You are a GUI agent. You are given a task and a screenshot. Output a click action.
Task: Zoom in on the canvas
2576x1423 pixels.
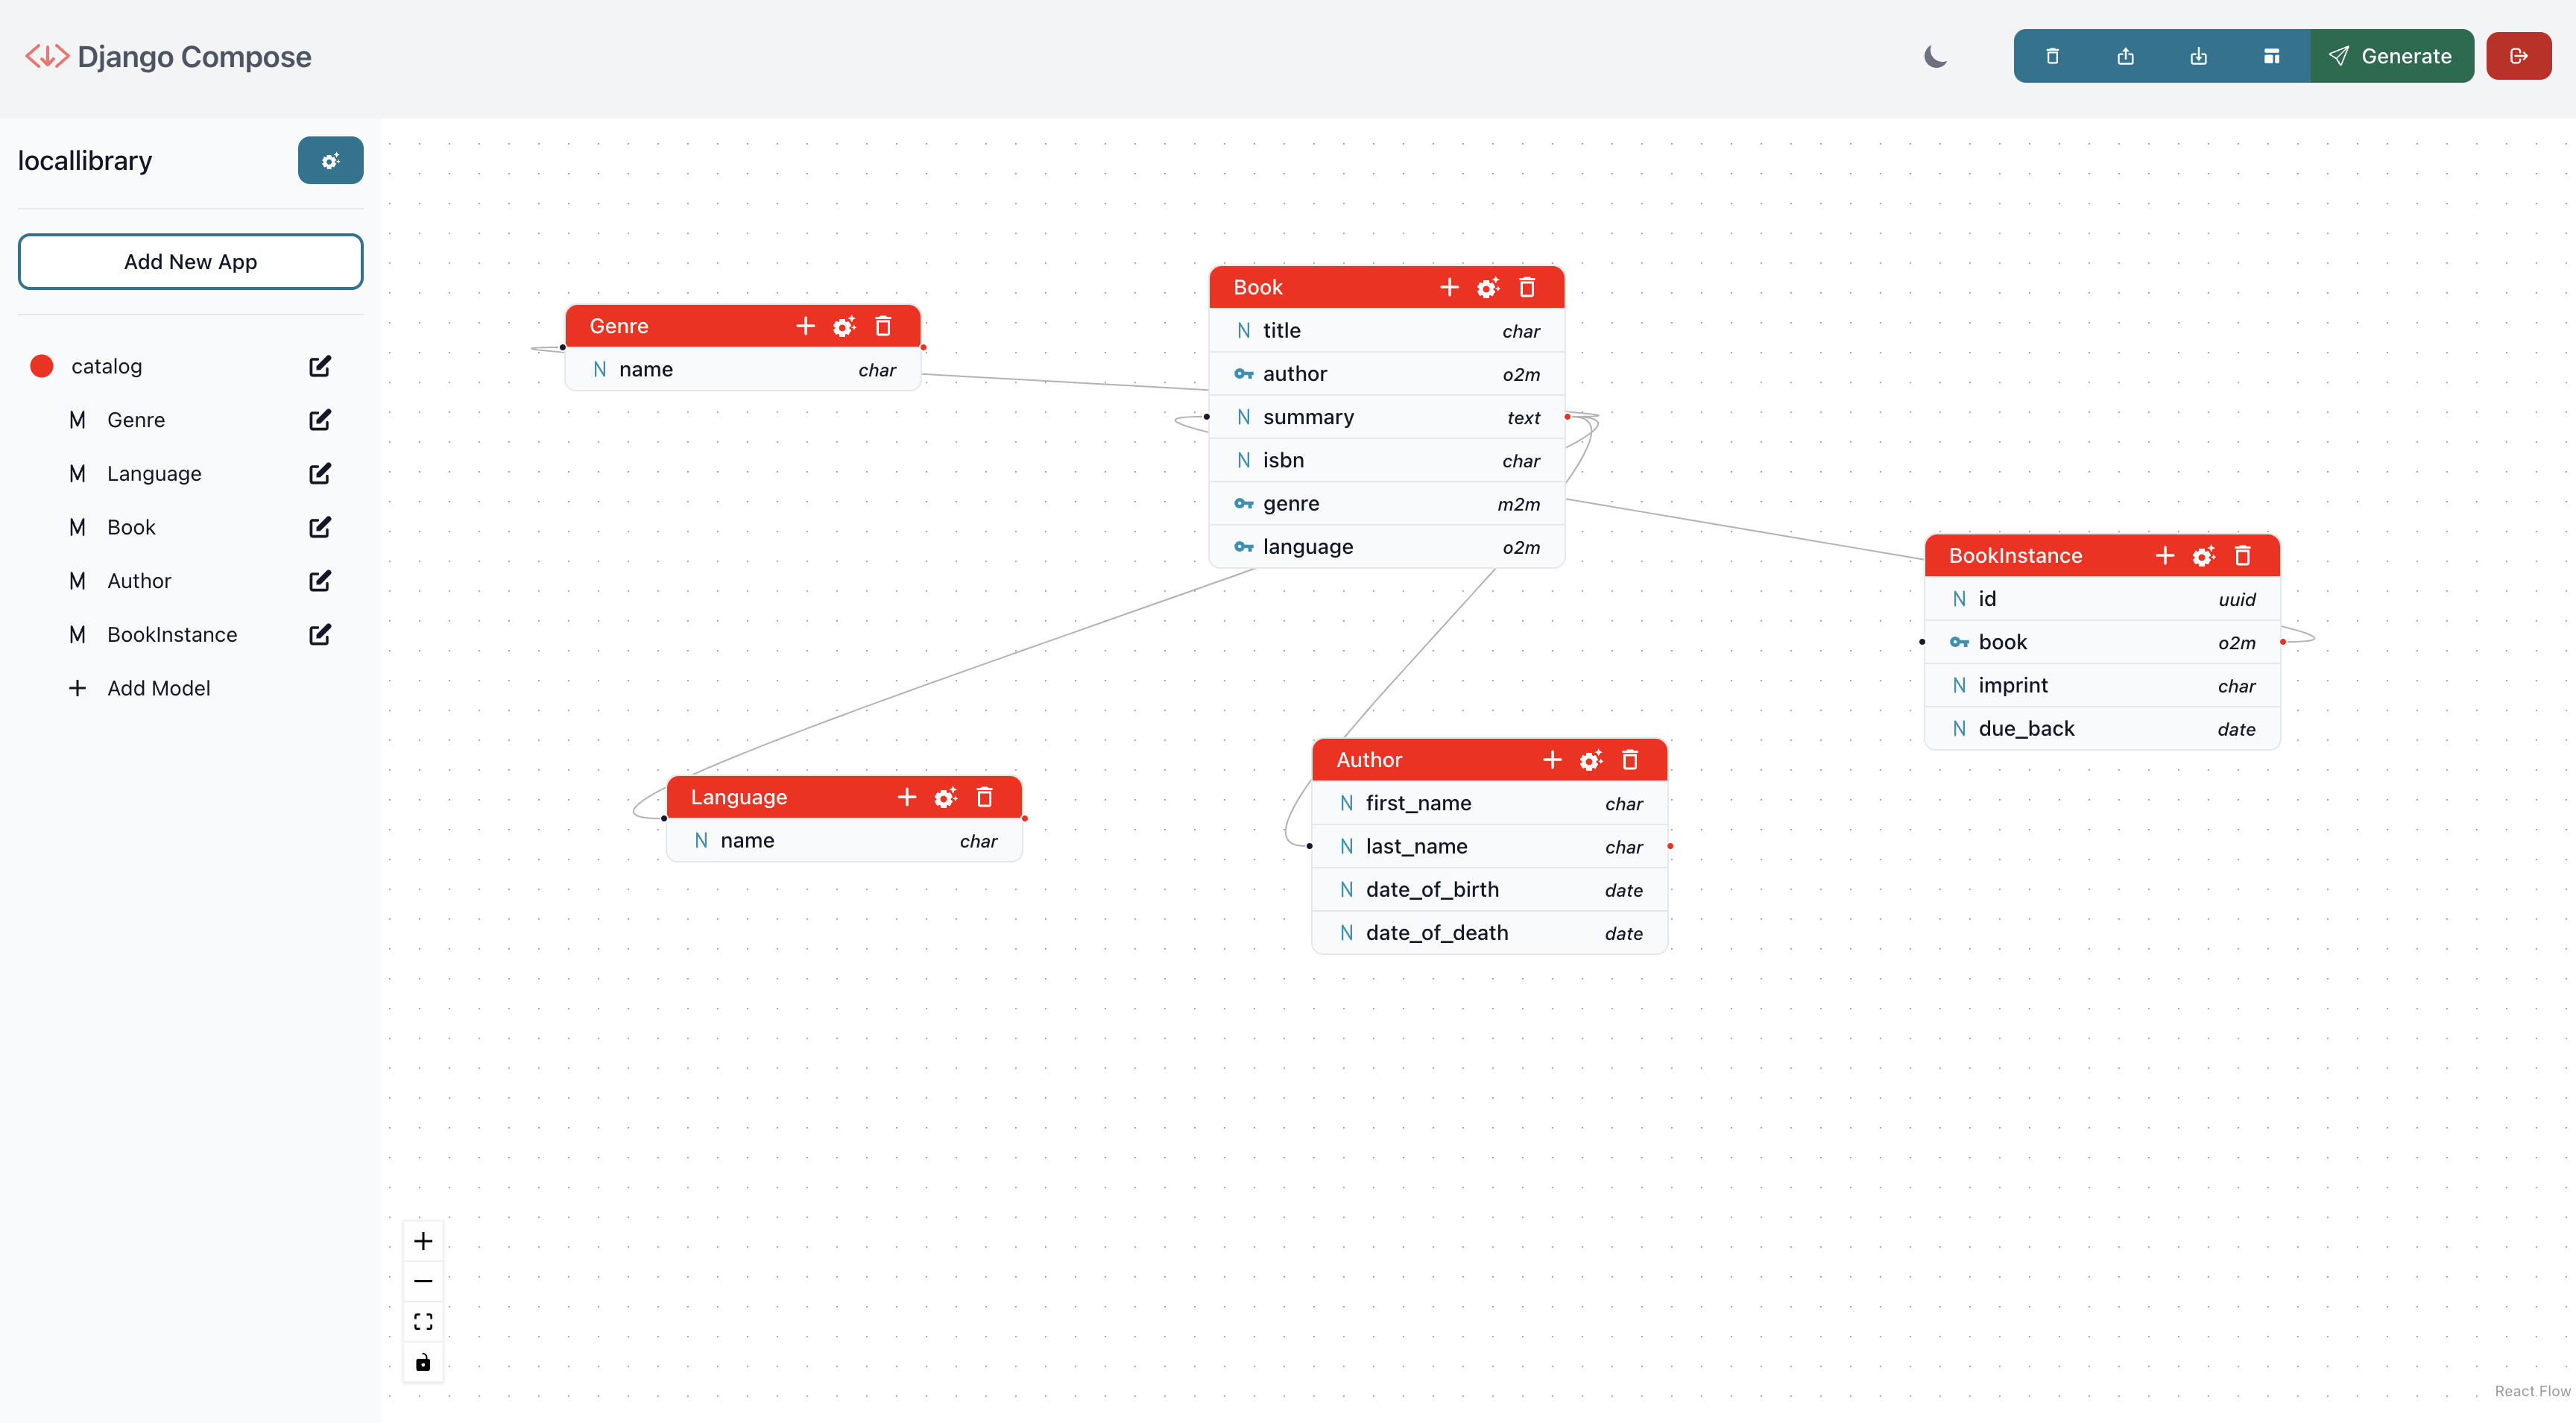423,1240
